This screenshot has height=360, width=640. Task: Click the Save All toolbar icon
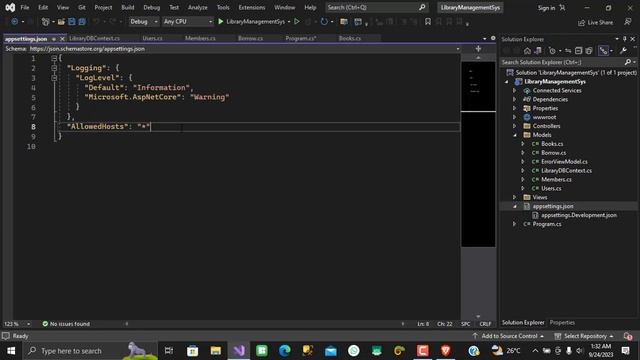82,22
